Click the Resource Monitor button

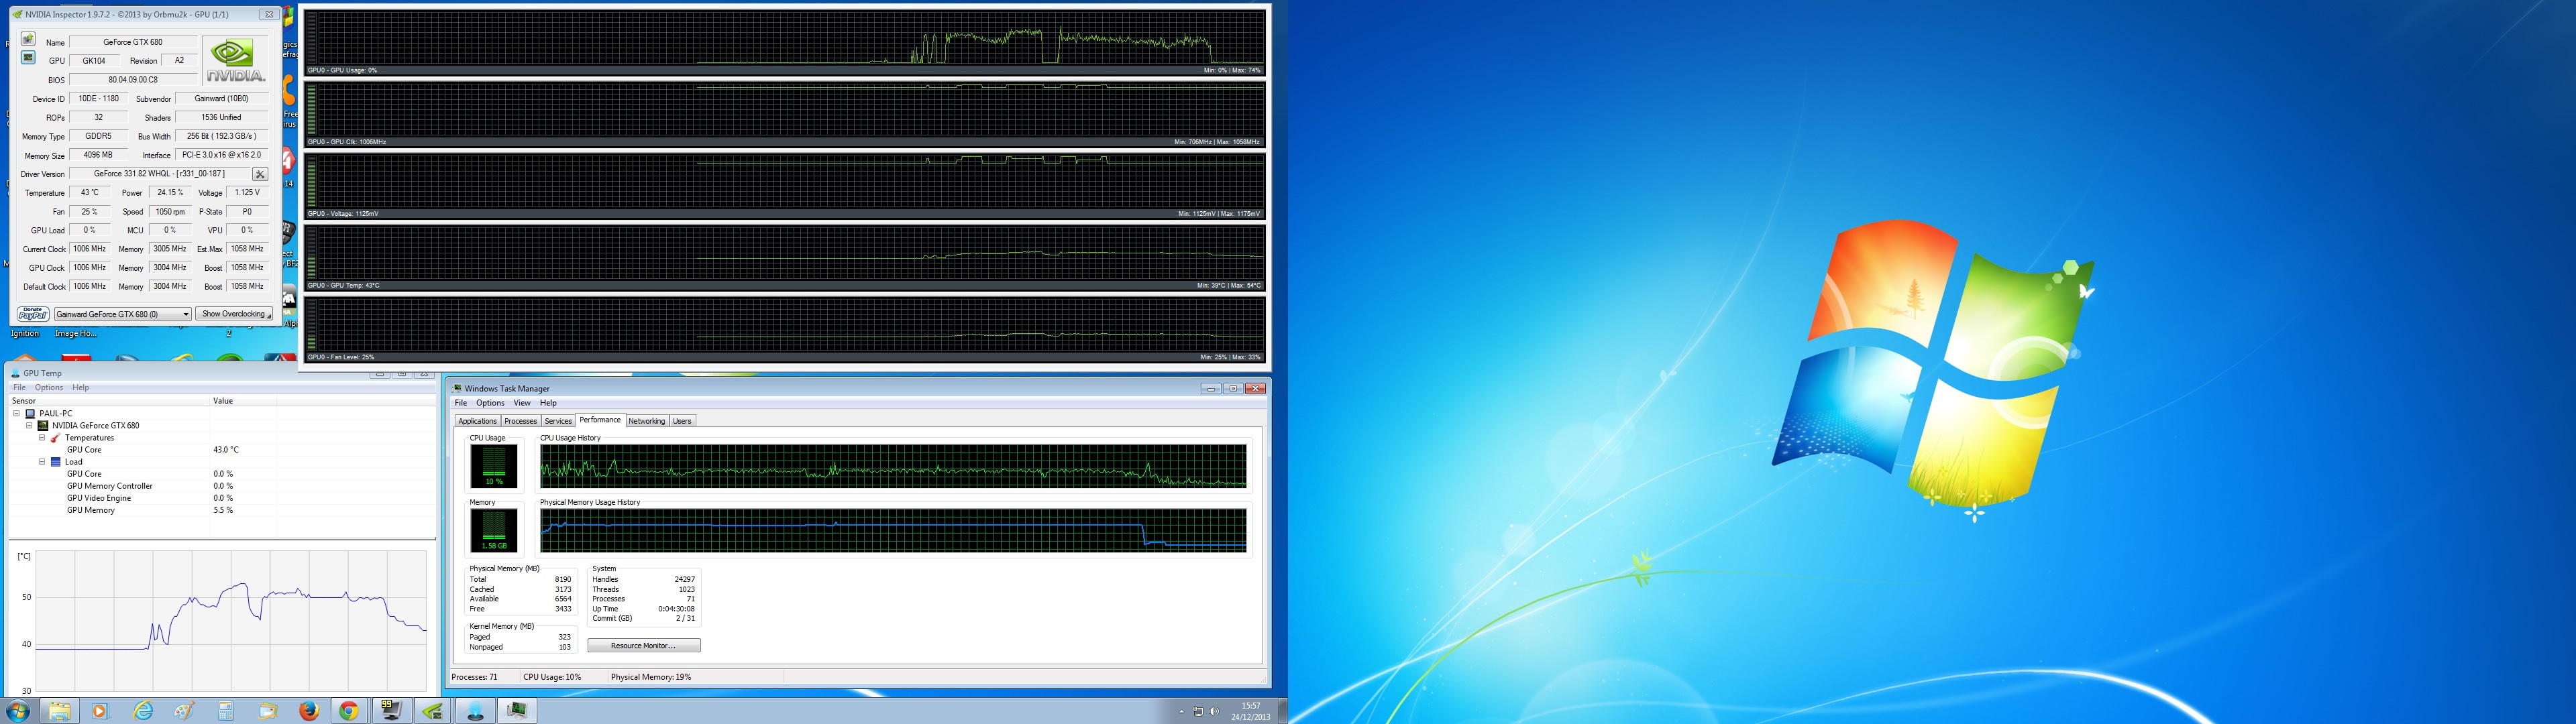(x=644, y=646)
